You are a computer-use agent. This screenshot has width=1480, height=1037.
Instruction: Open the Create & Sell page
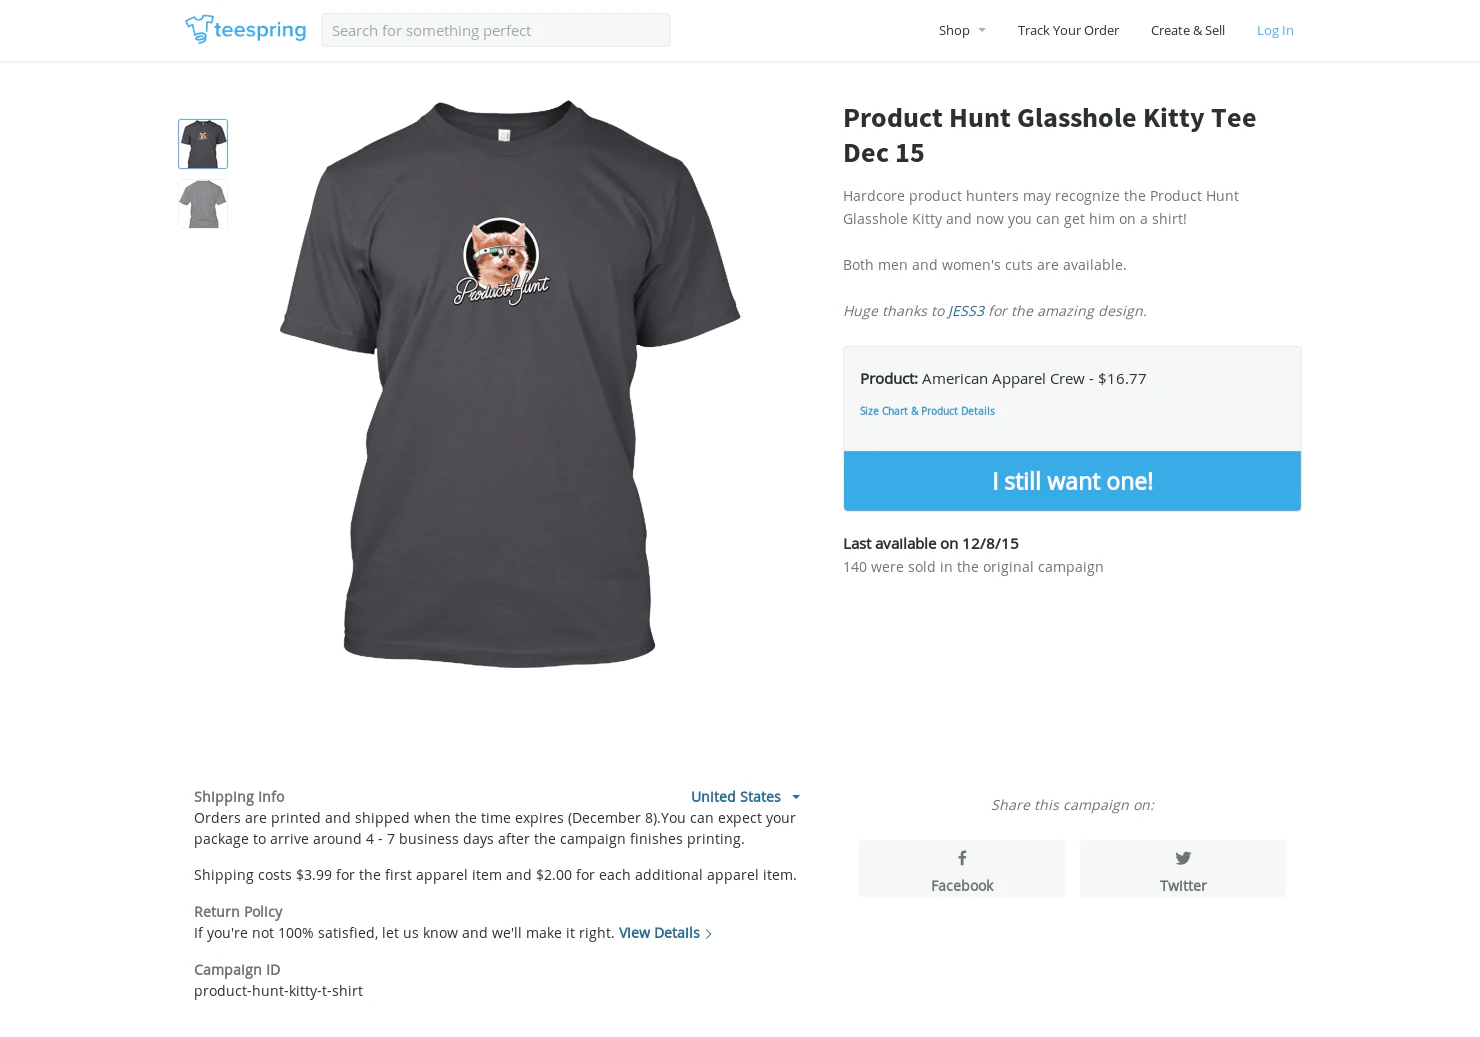(x=1187, y=30)
